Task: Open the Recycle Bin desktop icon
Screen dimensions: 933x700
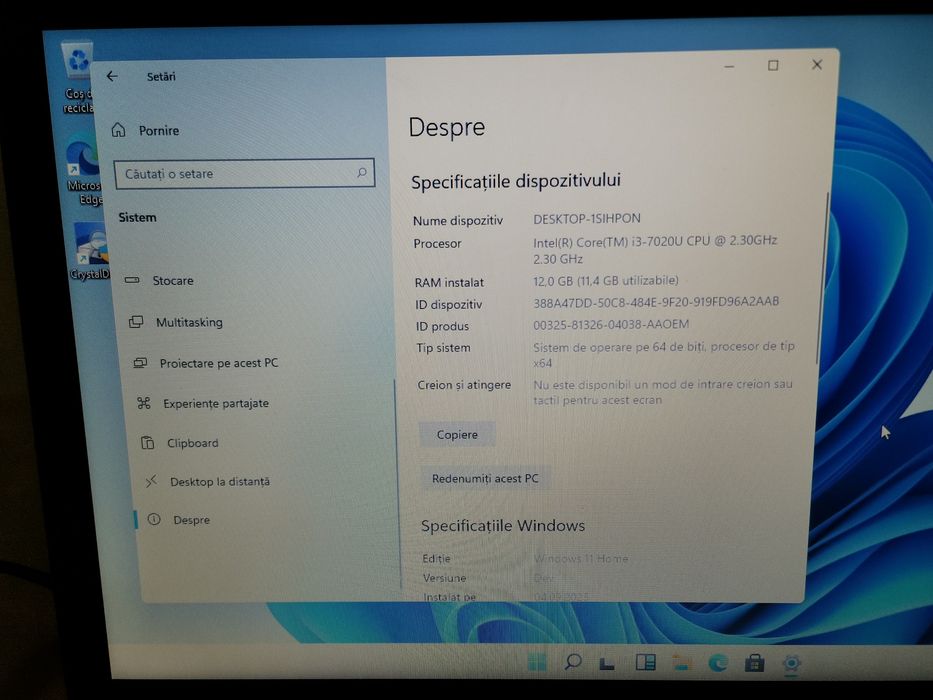Action: coord(78,77)
